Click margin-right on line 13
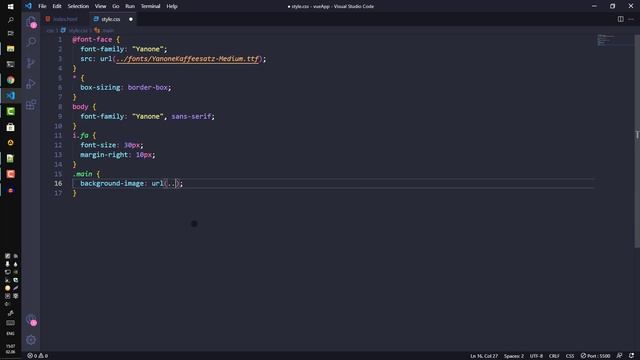The image size is (640, 360). click(x=104, y=155)
